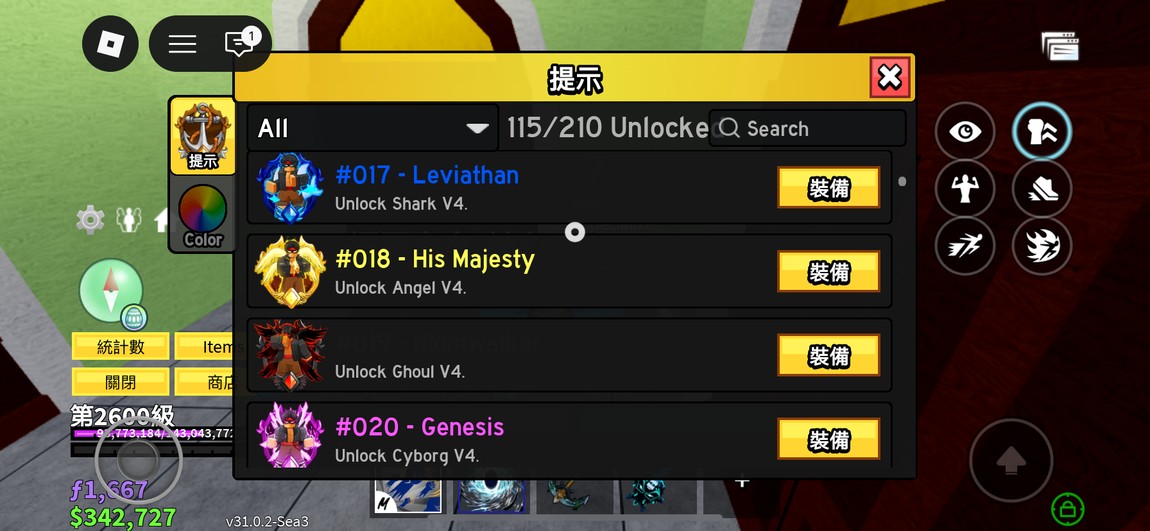Click the Search titles input field

pos(807,128)
